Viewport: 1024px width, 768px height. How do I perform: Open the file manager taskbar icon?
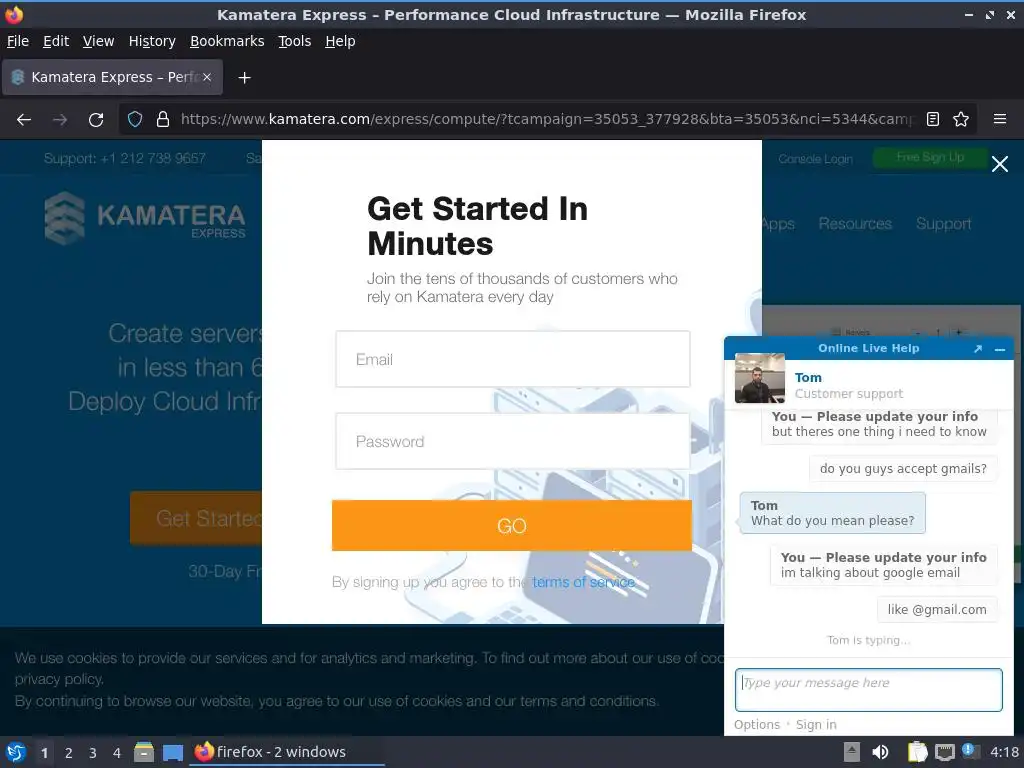(x=144, y=752)
